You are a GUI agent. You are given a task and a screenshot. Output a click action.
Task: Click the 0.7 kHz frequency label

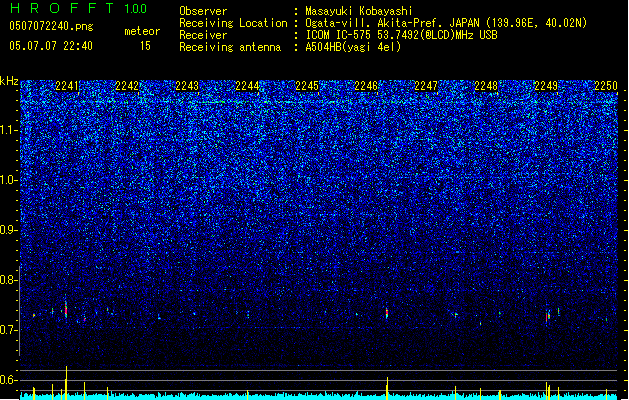coord(9,330)
